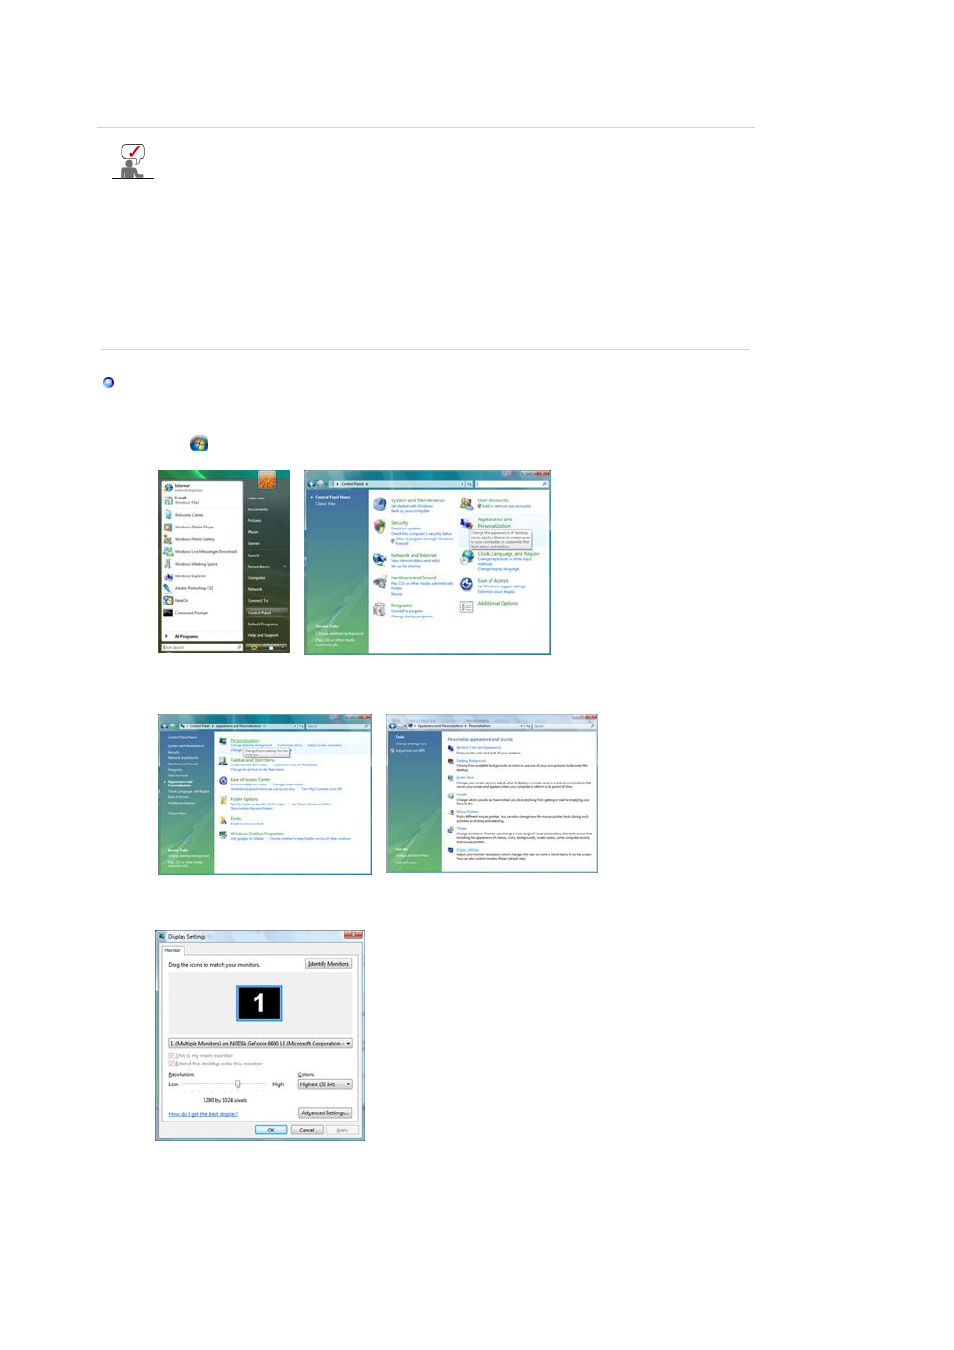
Task: Click Windows Sidebar Properties icon
Action: coord(223,835)
